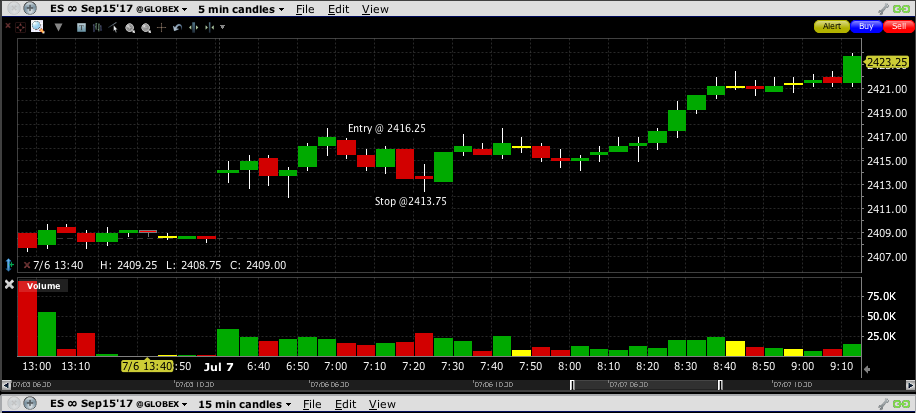Open the File menu of the 15 min chart

tap(312, 404)
